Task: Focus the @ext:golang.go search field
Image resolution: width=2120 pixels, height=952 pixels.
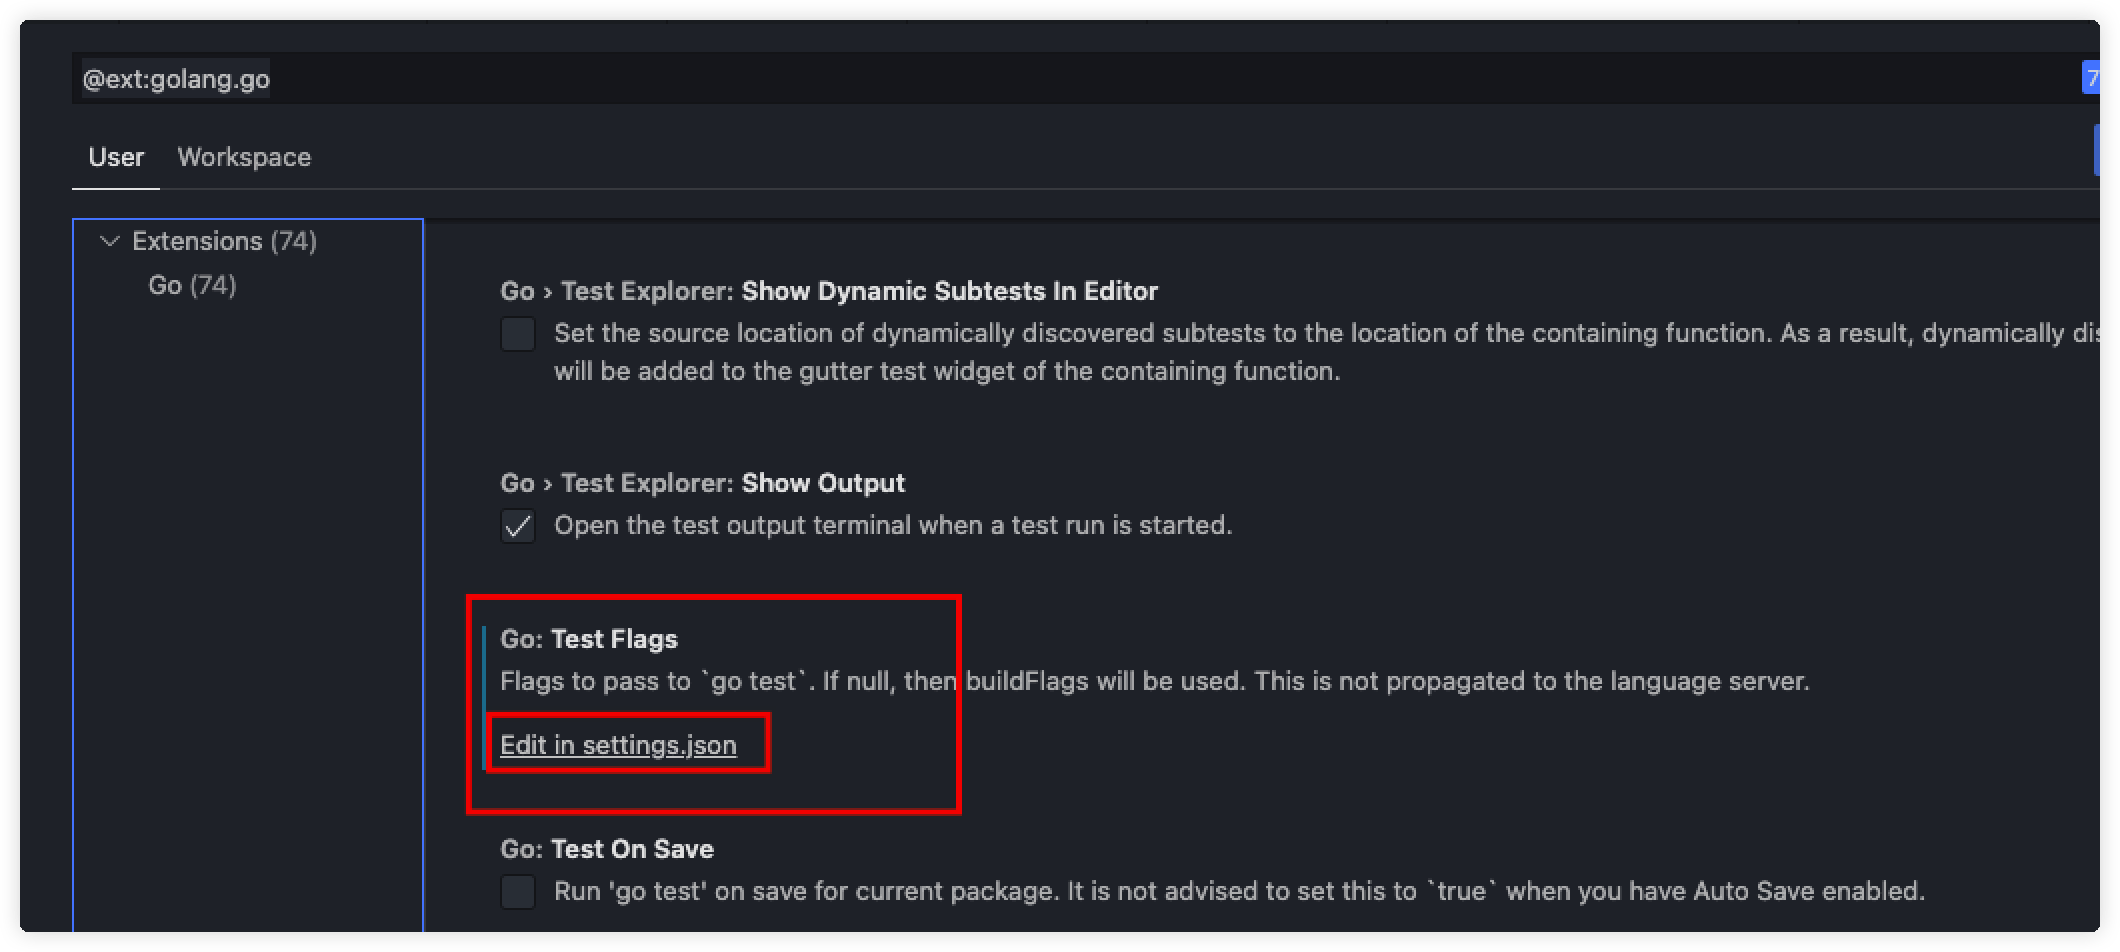Action: [x=1000, y=78]
